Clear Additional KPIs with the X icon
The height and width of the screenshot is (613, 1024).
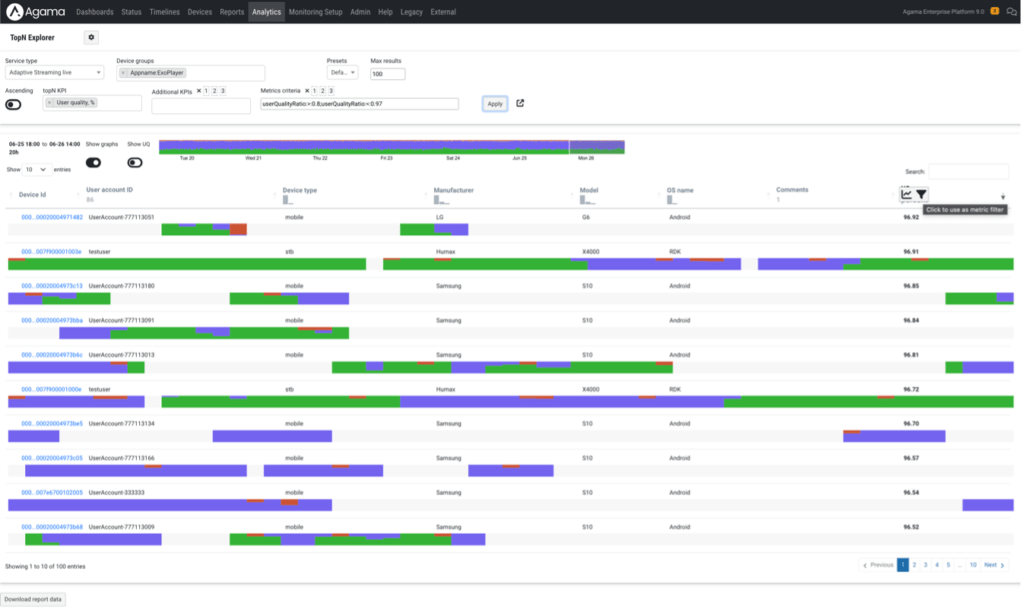199,91
